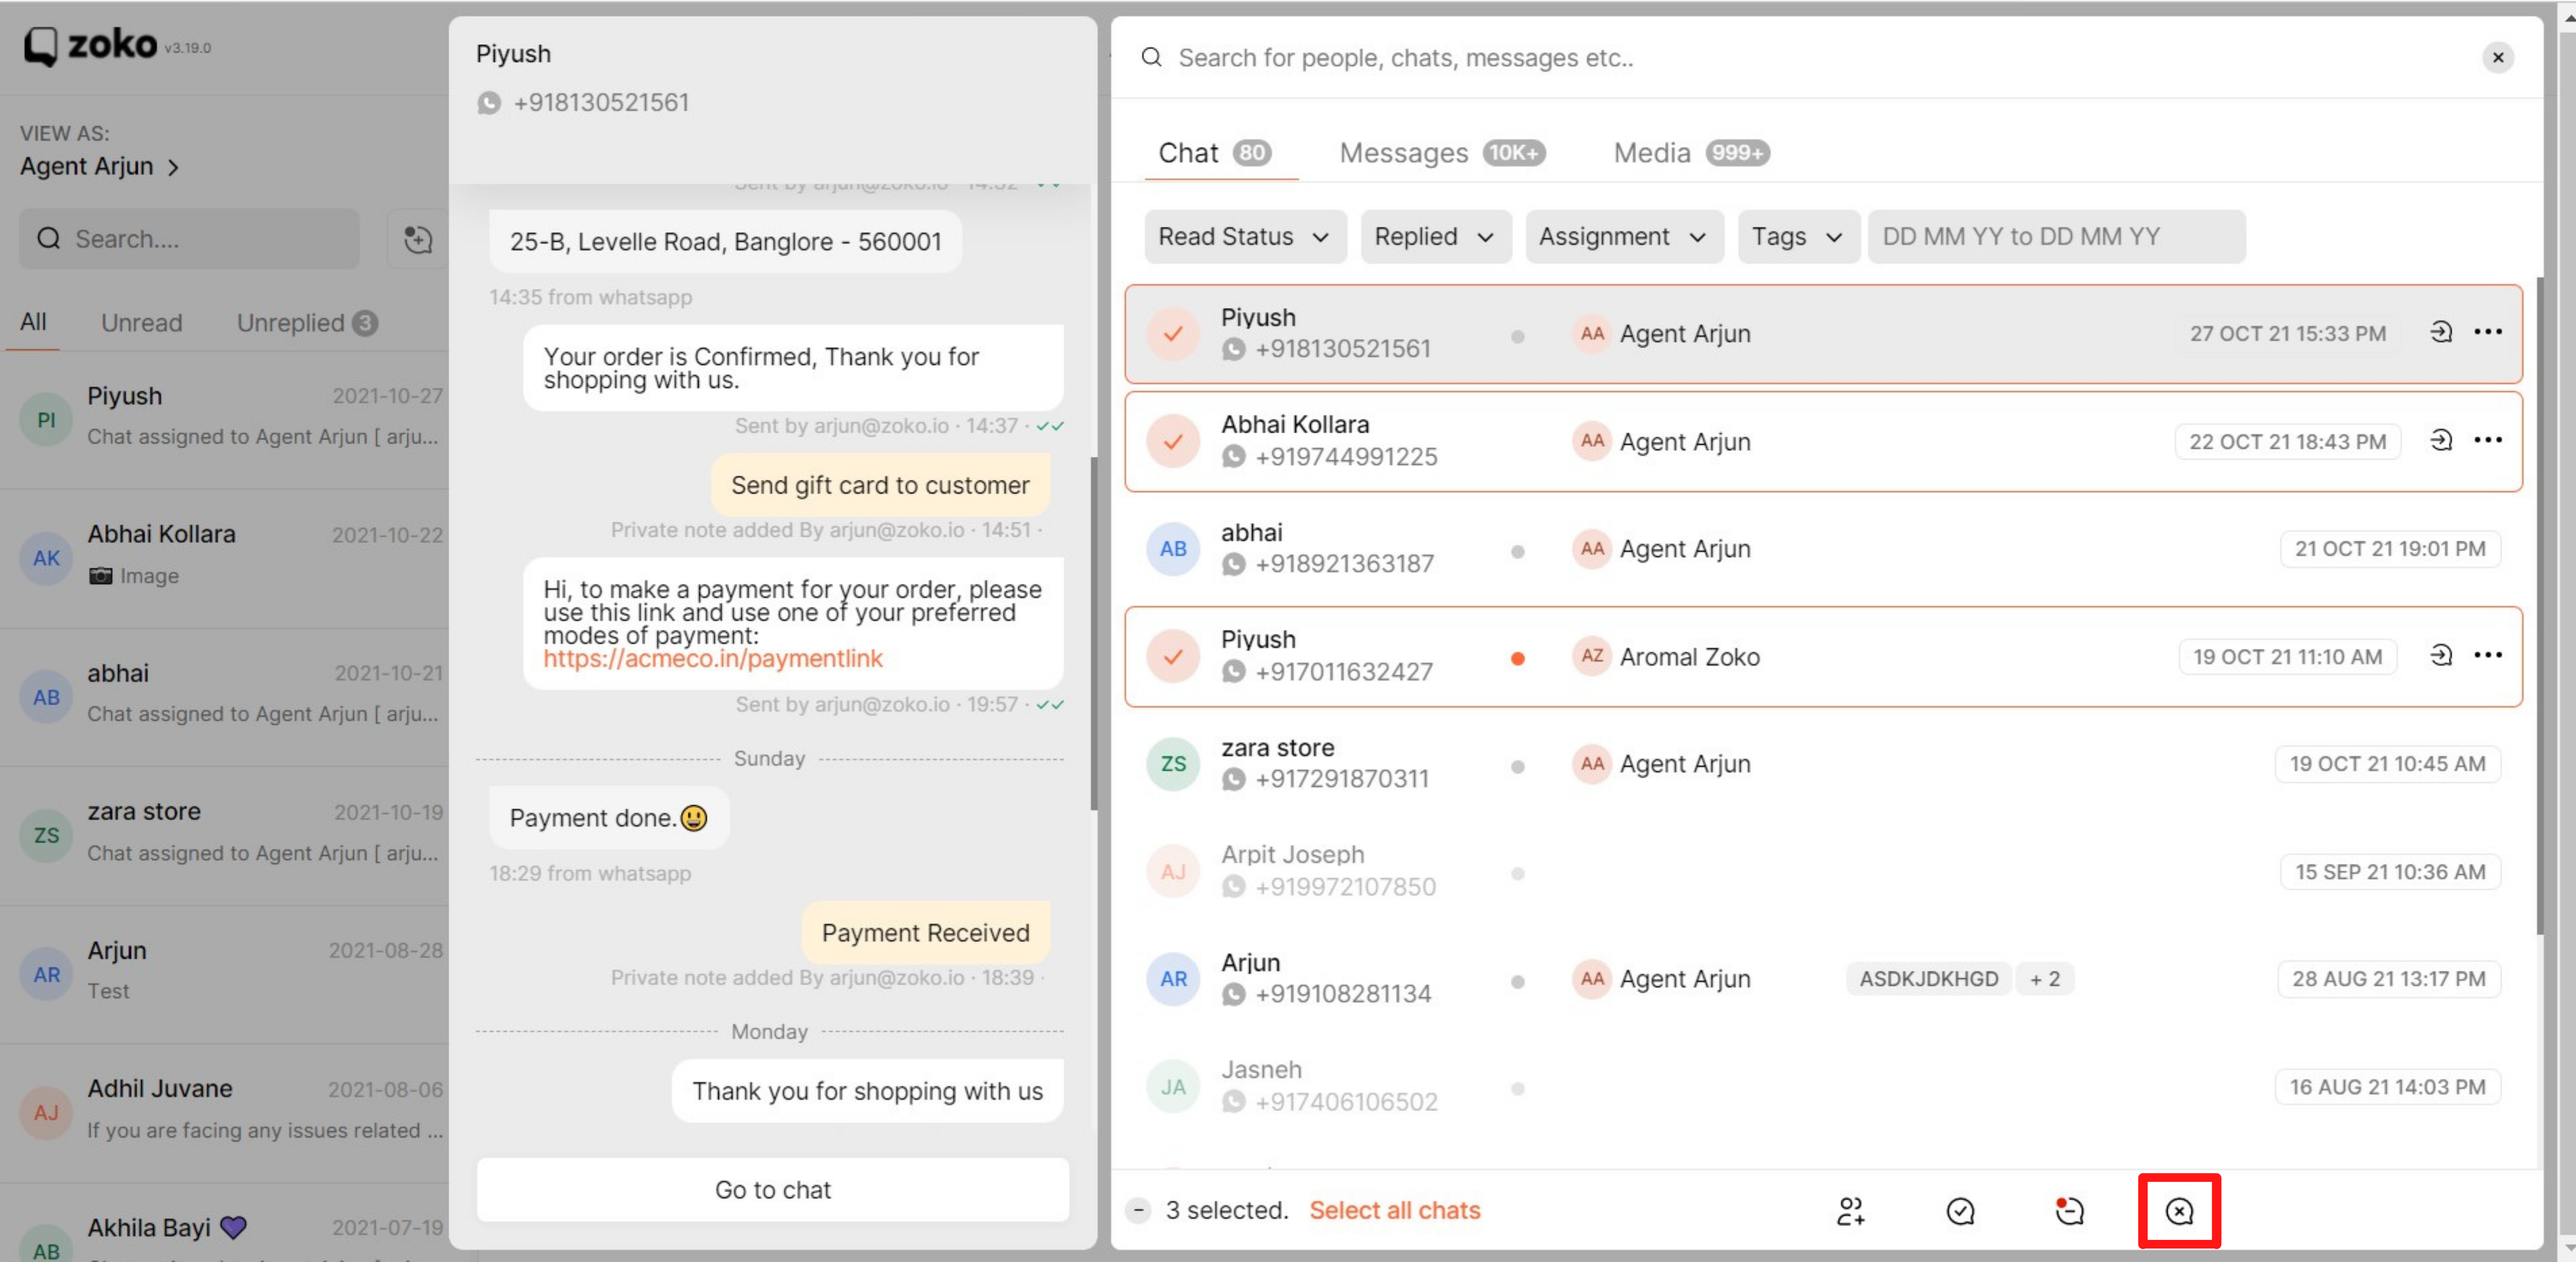Open the acmeco.in payment link
Image resolution: width=2576 pixels, height=1262 pixels.
coord(712,659)
